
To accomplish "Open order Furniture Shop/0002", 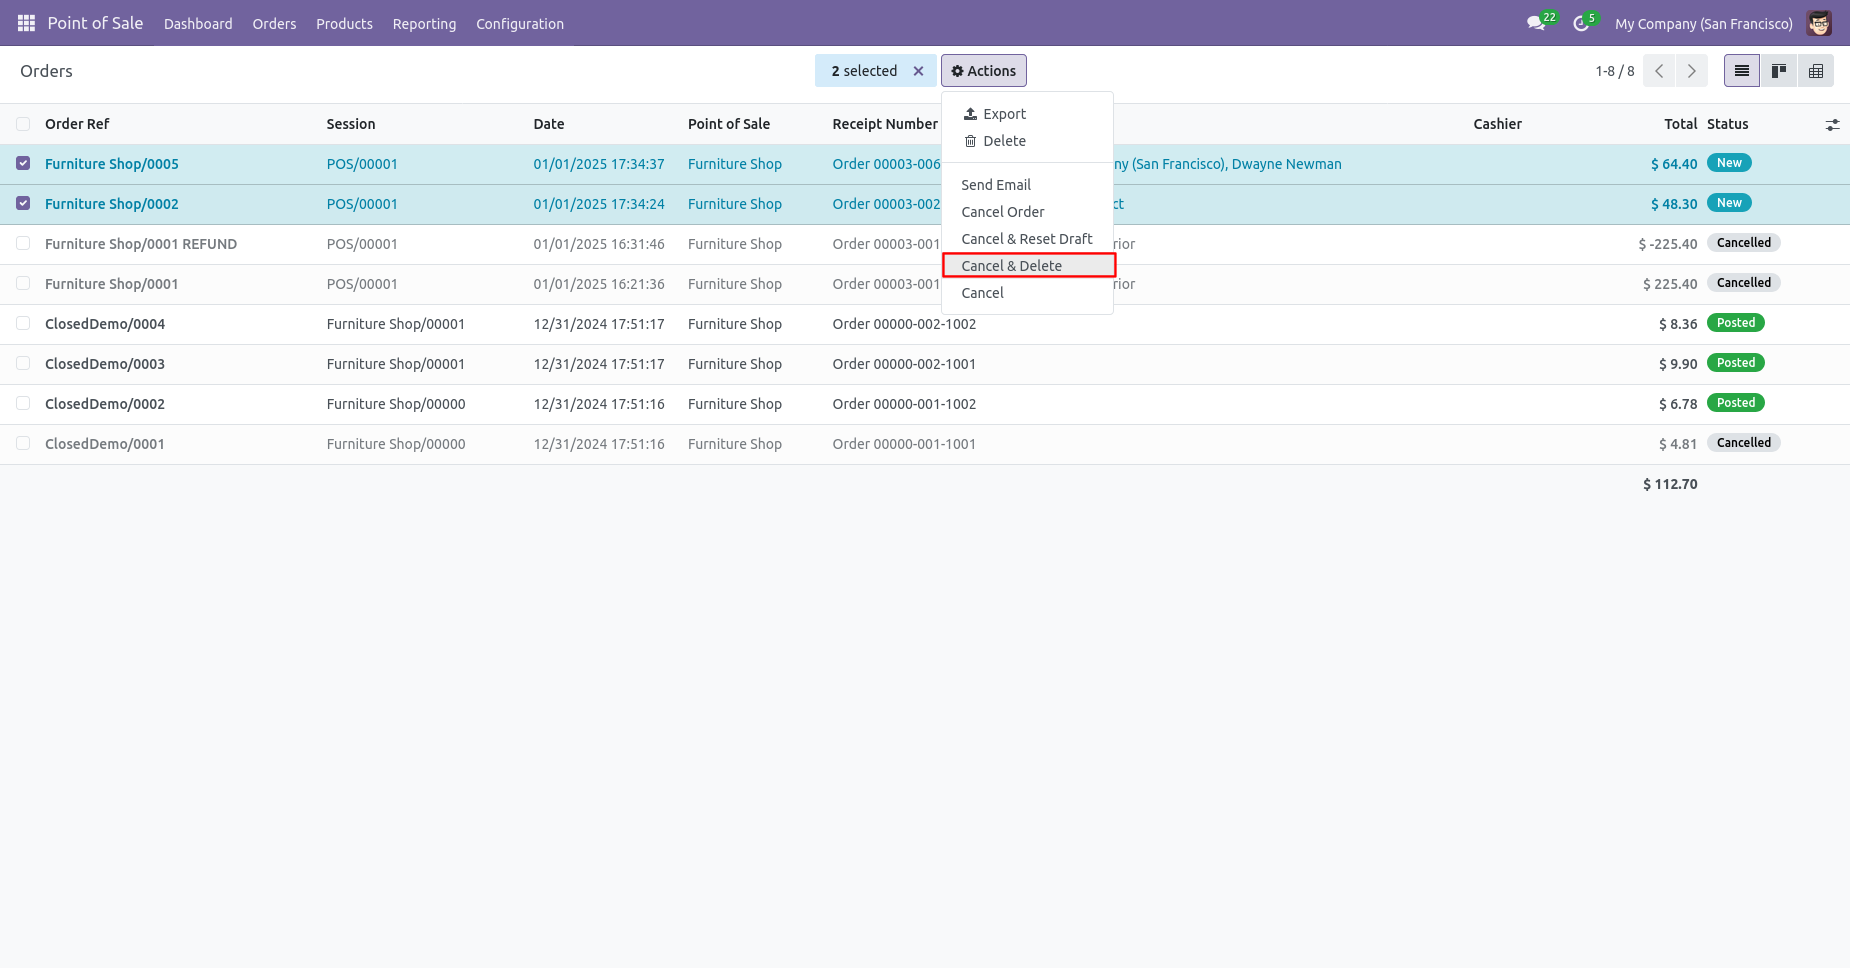I will (x=112, y=204).
